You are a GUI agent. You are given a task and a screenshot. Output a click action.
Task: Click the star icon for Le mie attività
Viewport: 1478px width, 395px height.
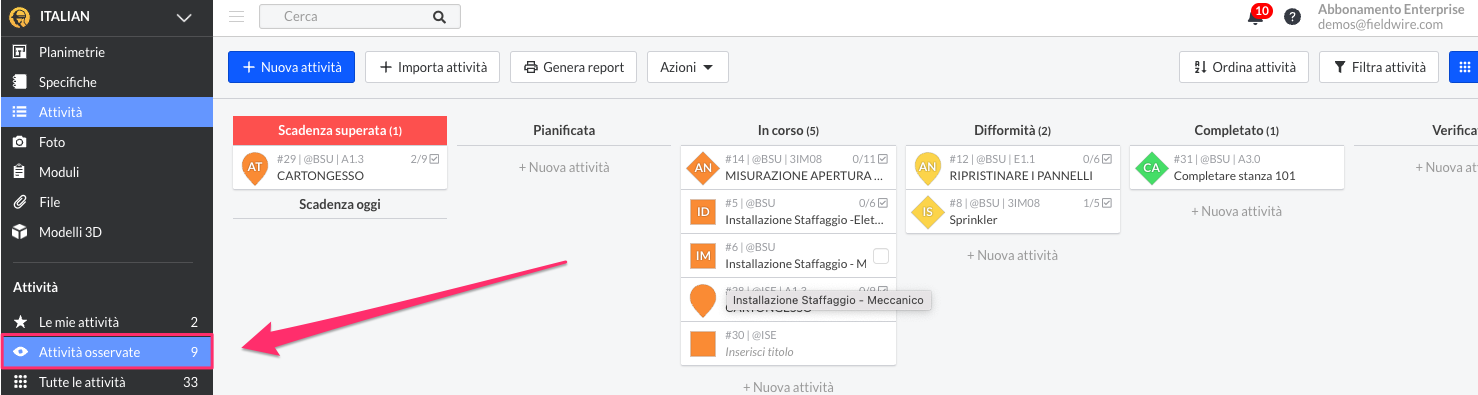19,322
